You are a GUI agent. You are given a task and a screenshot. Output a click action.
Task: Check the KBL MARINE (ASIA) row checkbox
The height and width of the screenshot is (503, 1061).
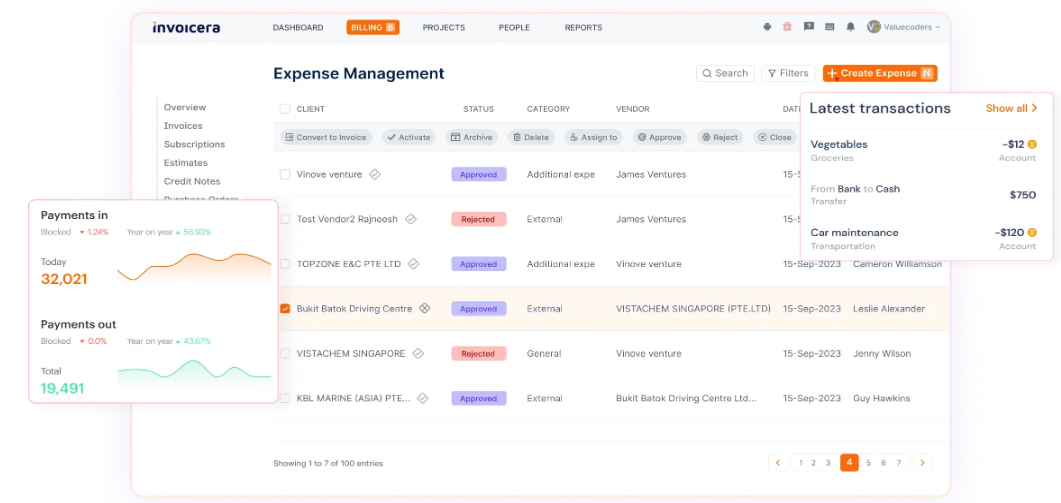[285, 398]
